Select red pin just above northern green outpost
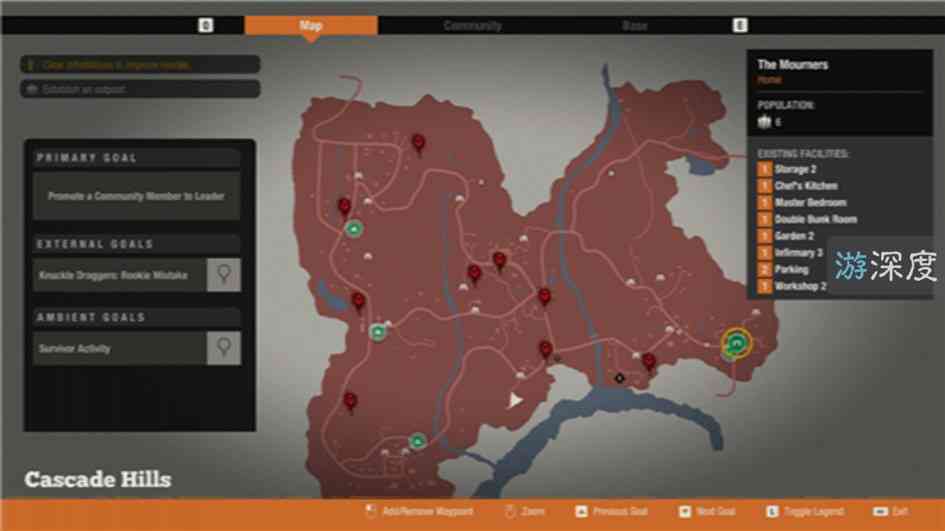Viewport: 945px width, 531px height. tap(344, 207)
